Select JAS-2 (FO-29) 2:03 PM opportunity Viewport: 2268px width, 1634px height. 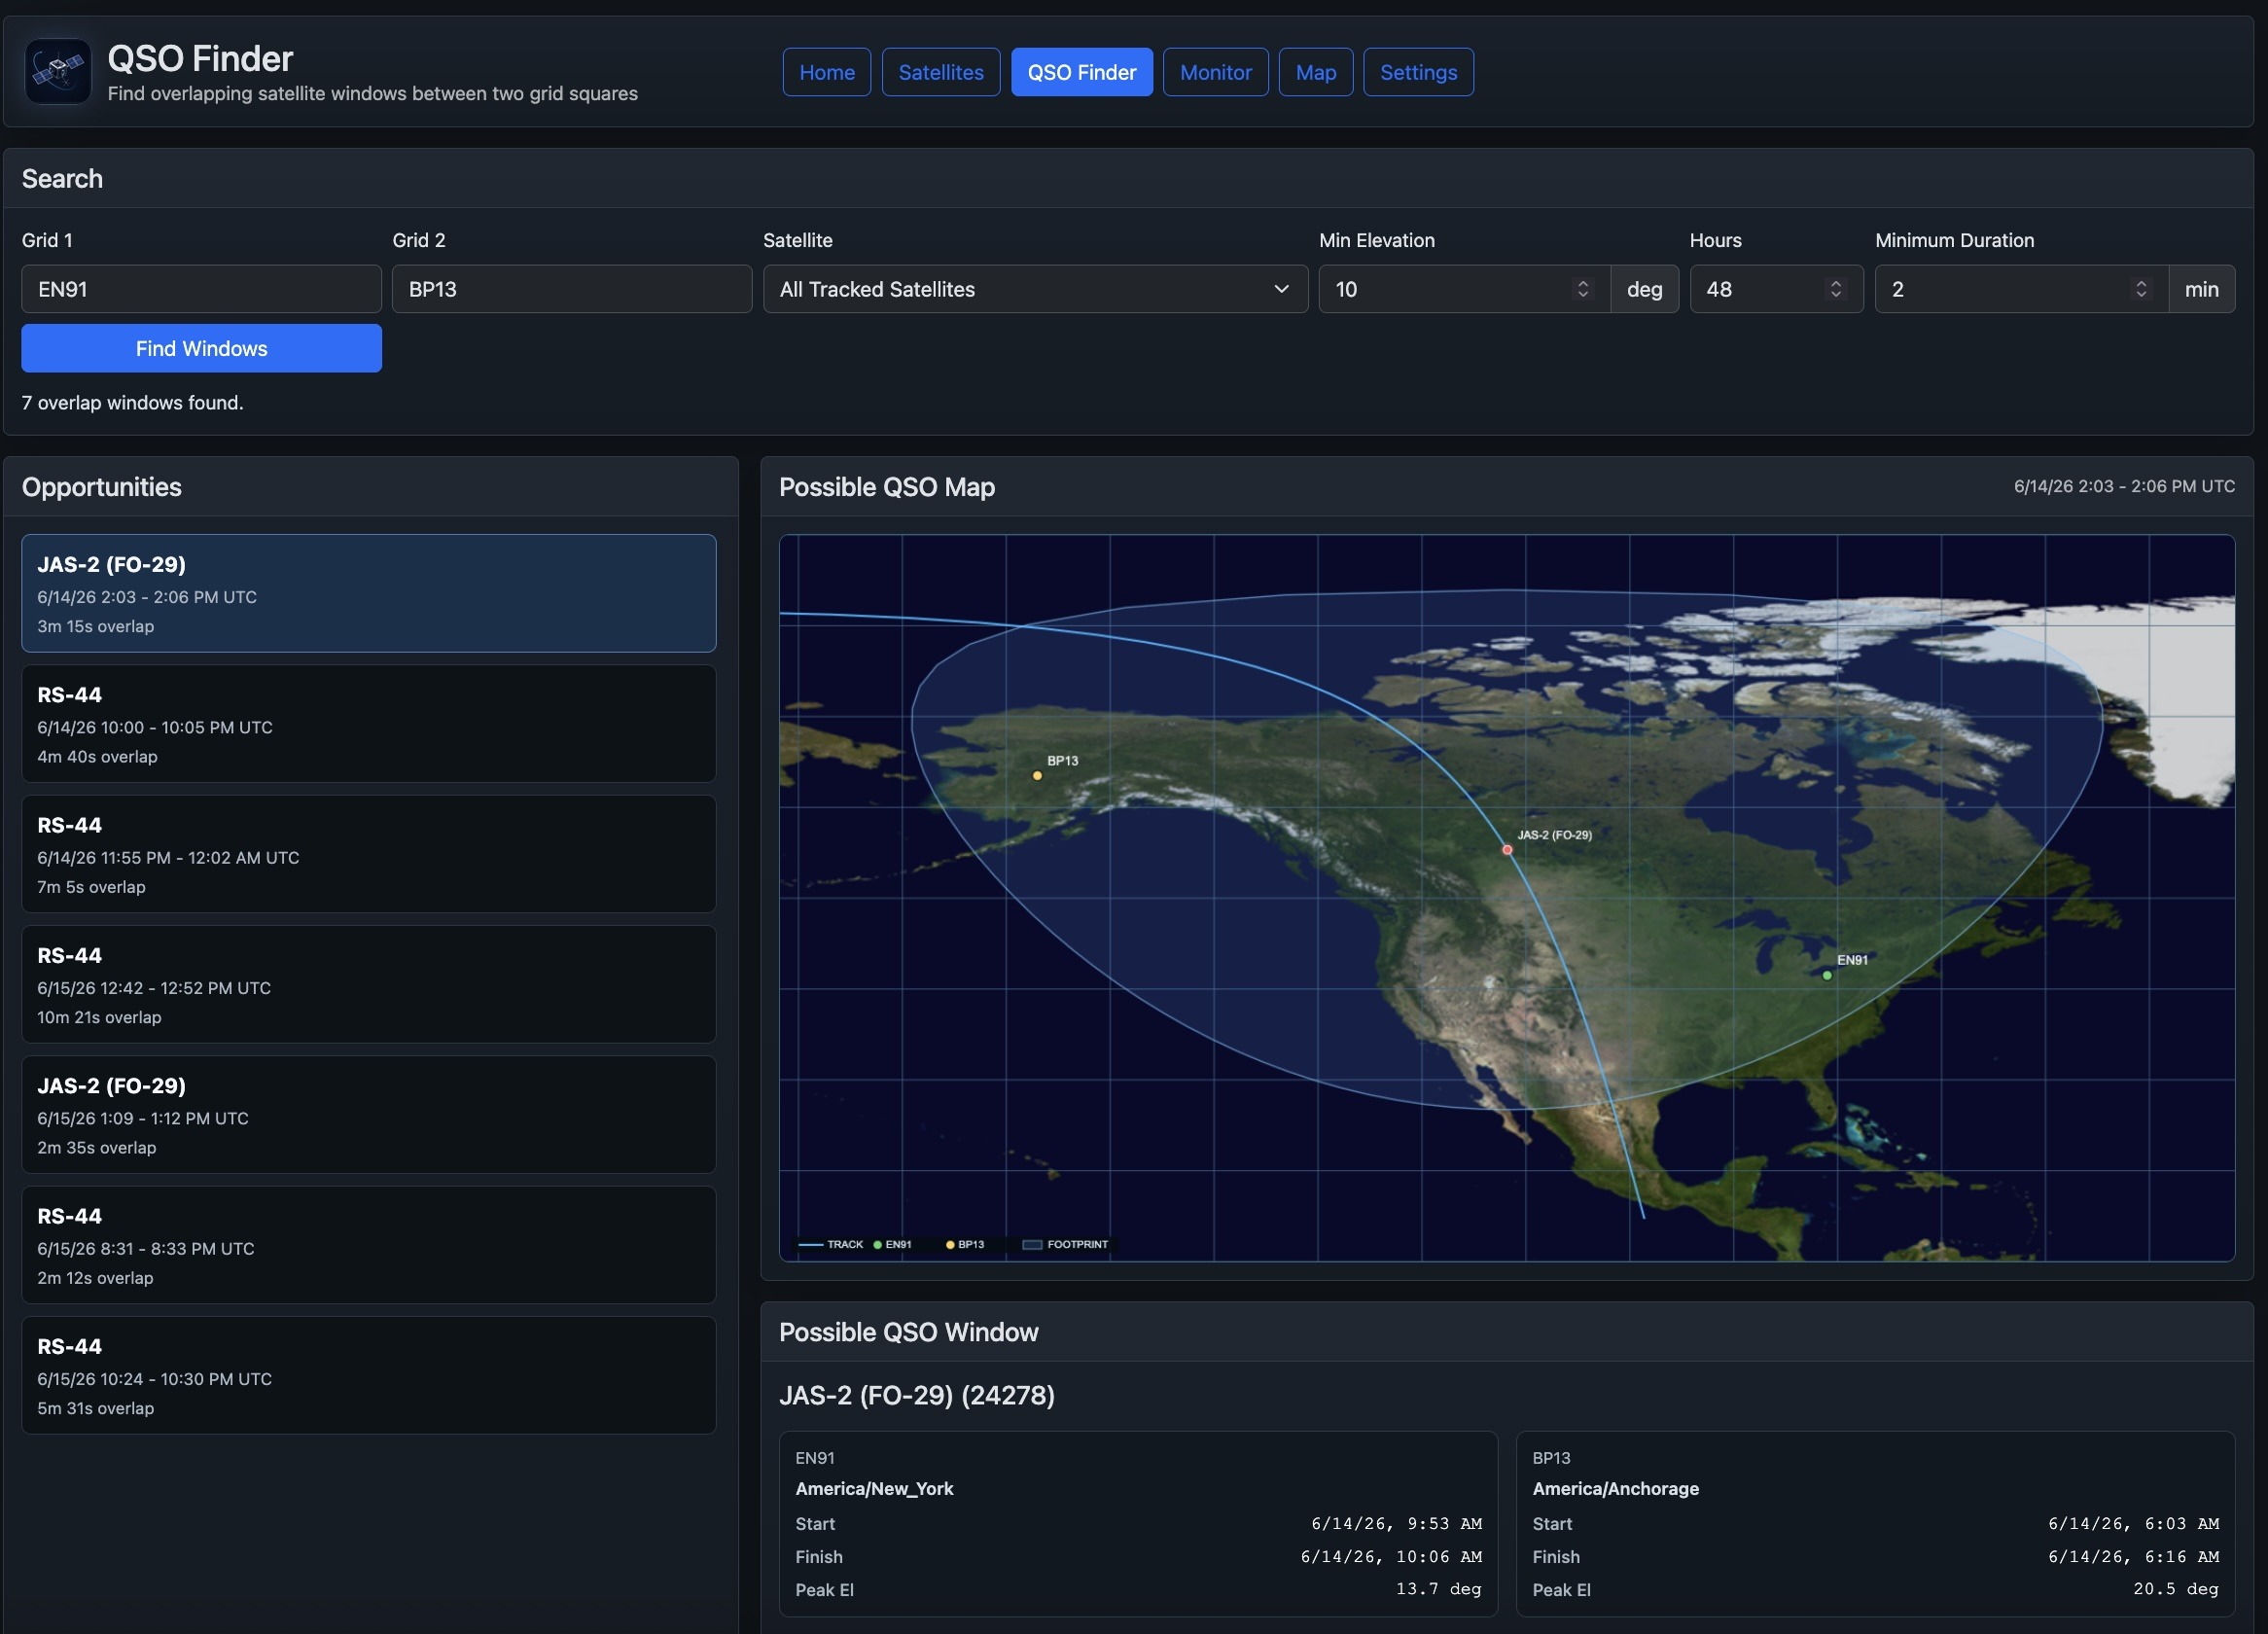369,593
